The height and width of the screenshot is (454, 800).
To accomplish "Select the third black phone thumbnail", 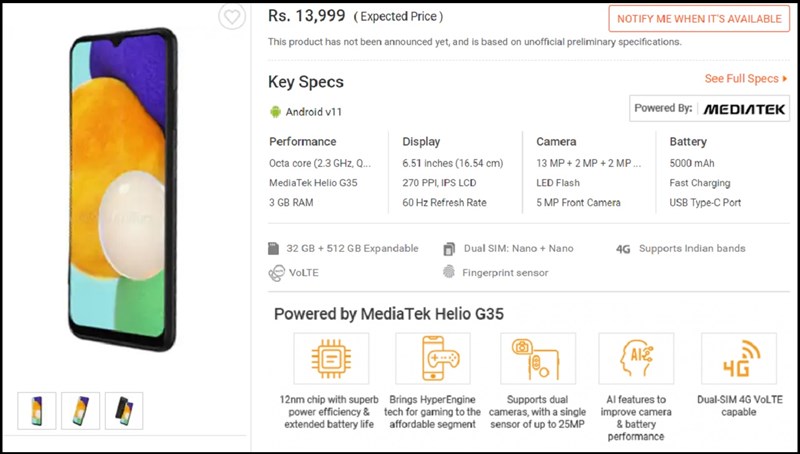I will (x=124, y=411).
